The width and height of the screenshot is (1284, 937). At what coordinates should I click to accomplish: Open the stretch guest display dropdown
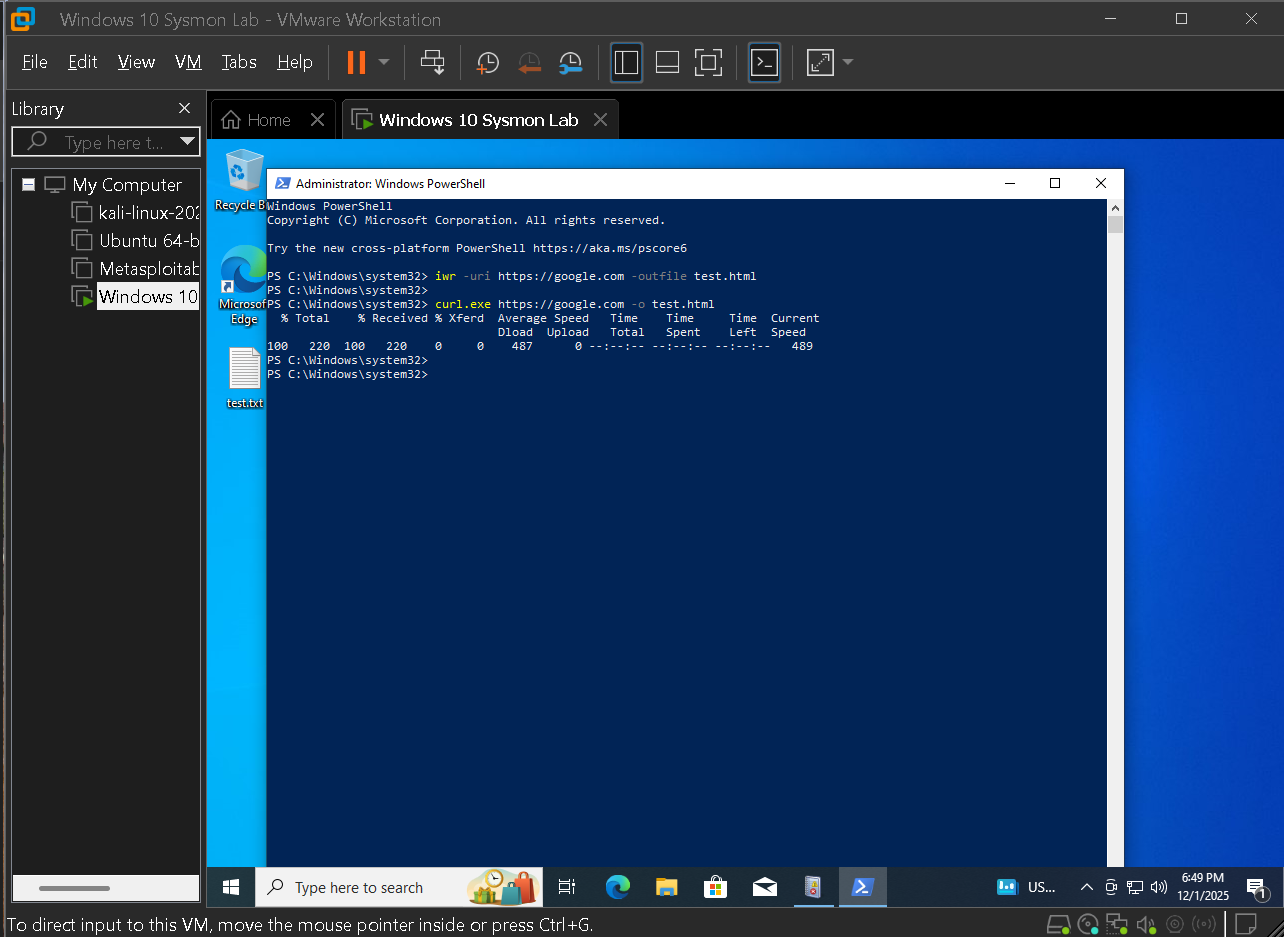coord(847,62)
